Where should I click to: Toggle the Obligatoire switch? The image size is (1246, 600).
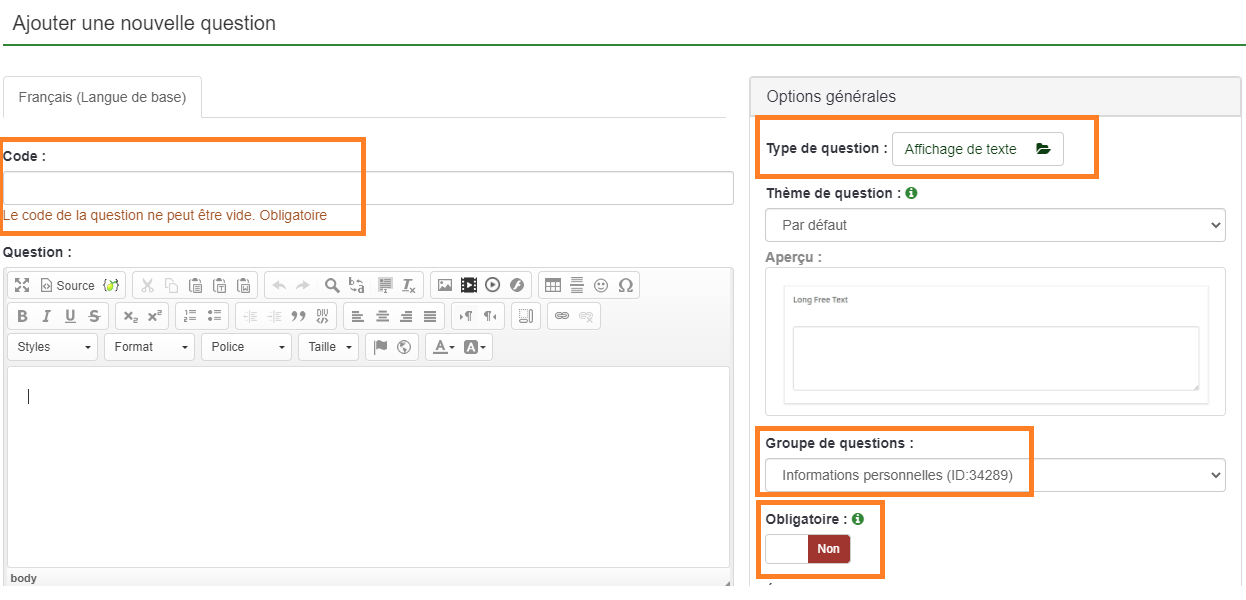click(808, 549)
